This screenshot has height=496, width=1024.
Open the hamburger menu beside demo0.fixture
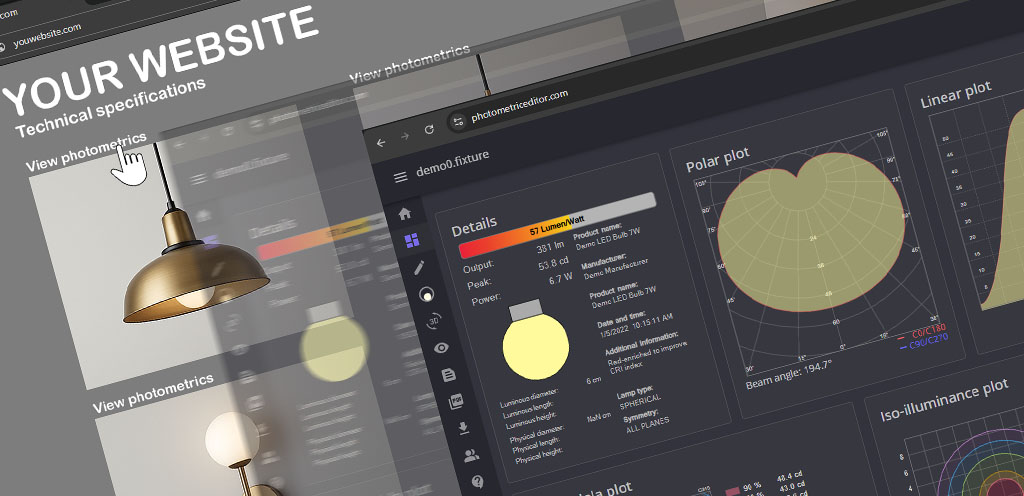click(400, 177)
